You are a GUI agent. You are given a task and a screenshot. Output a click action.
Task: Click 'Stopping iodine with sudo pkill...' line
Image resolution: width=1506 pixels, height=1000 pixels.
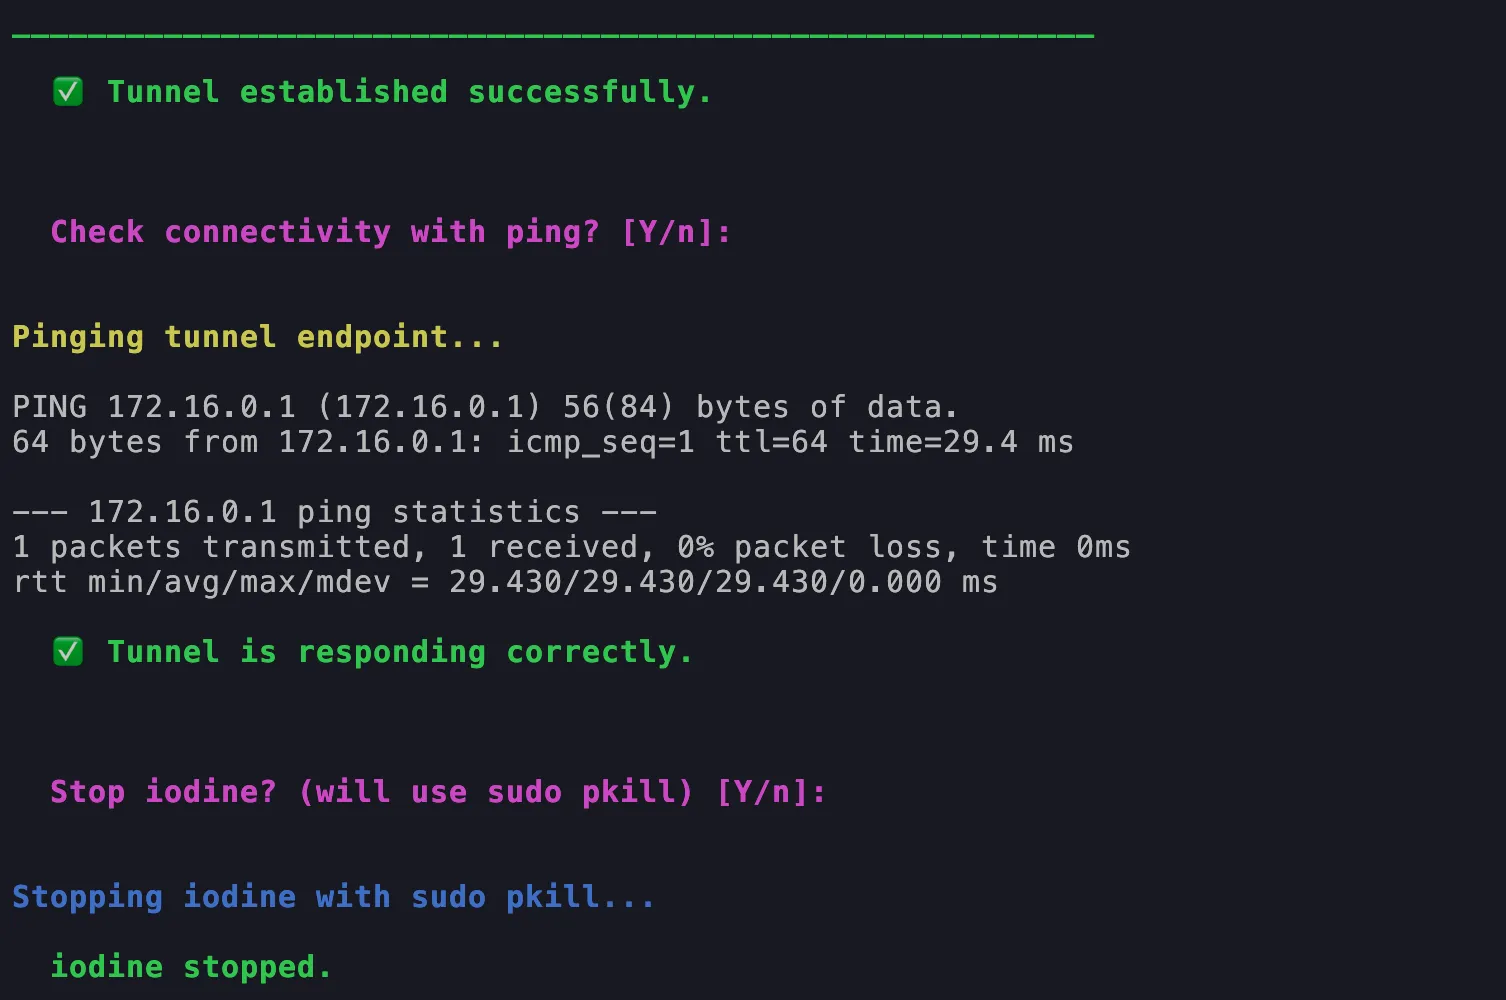point(333,897)
